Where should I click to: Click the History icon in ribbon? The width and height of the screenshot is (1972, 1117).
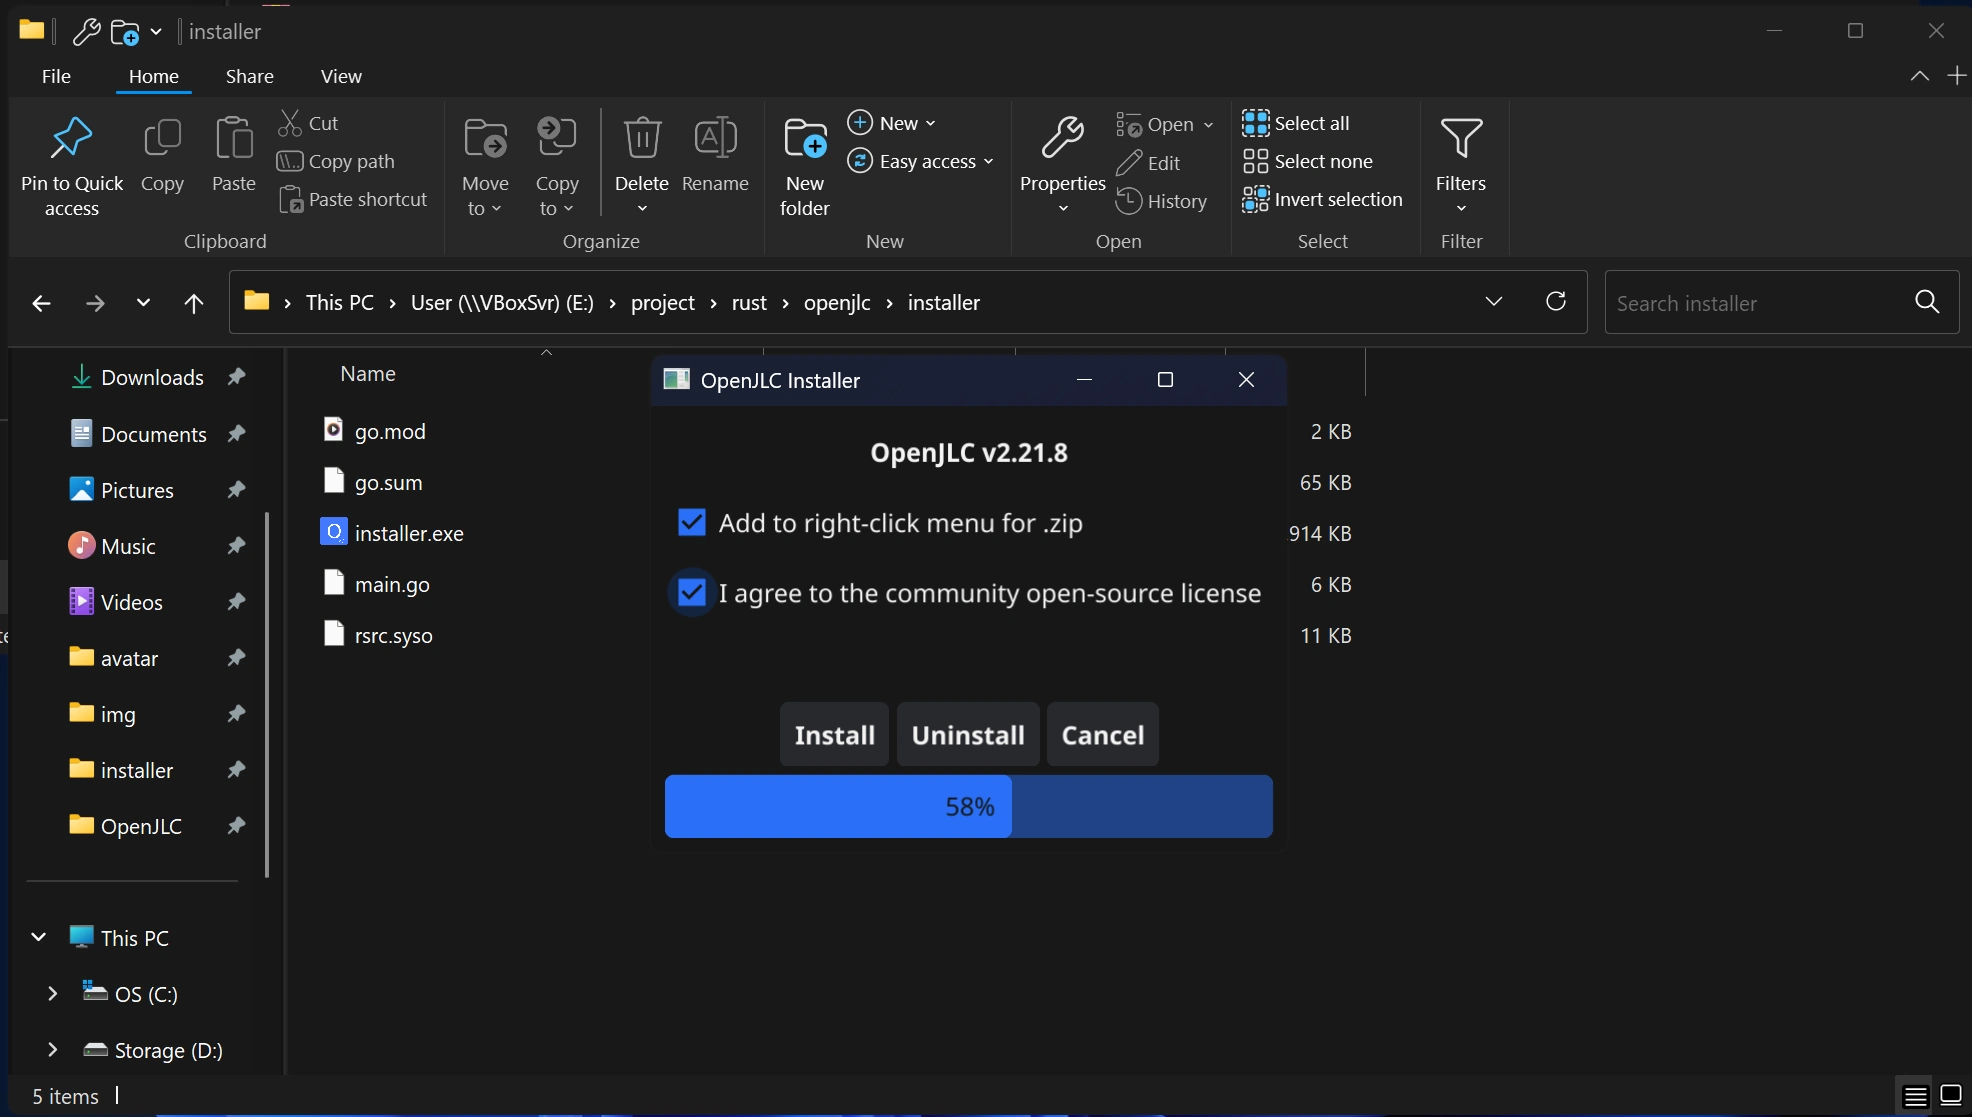[1129, 201]
